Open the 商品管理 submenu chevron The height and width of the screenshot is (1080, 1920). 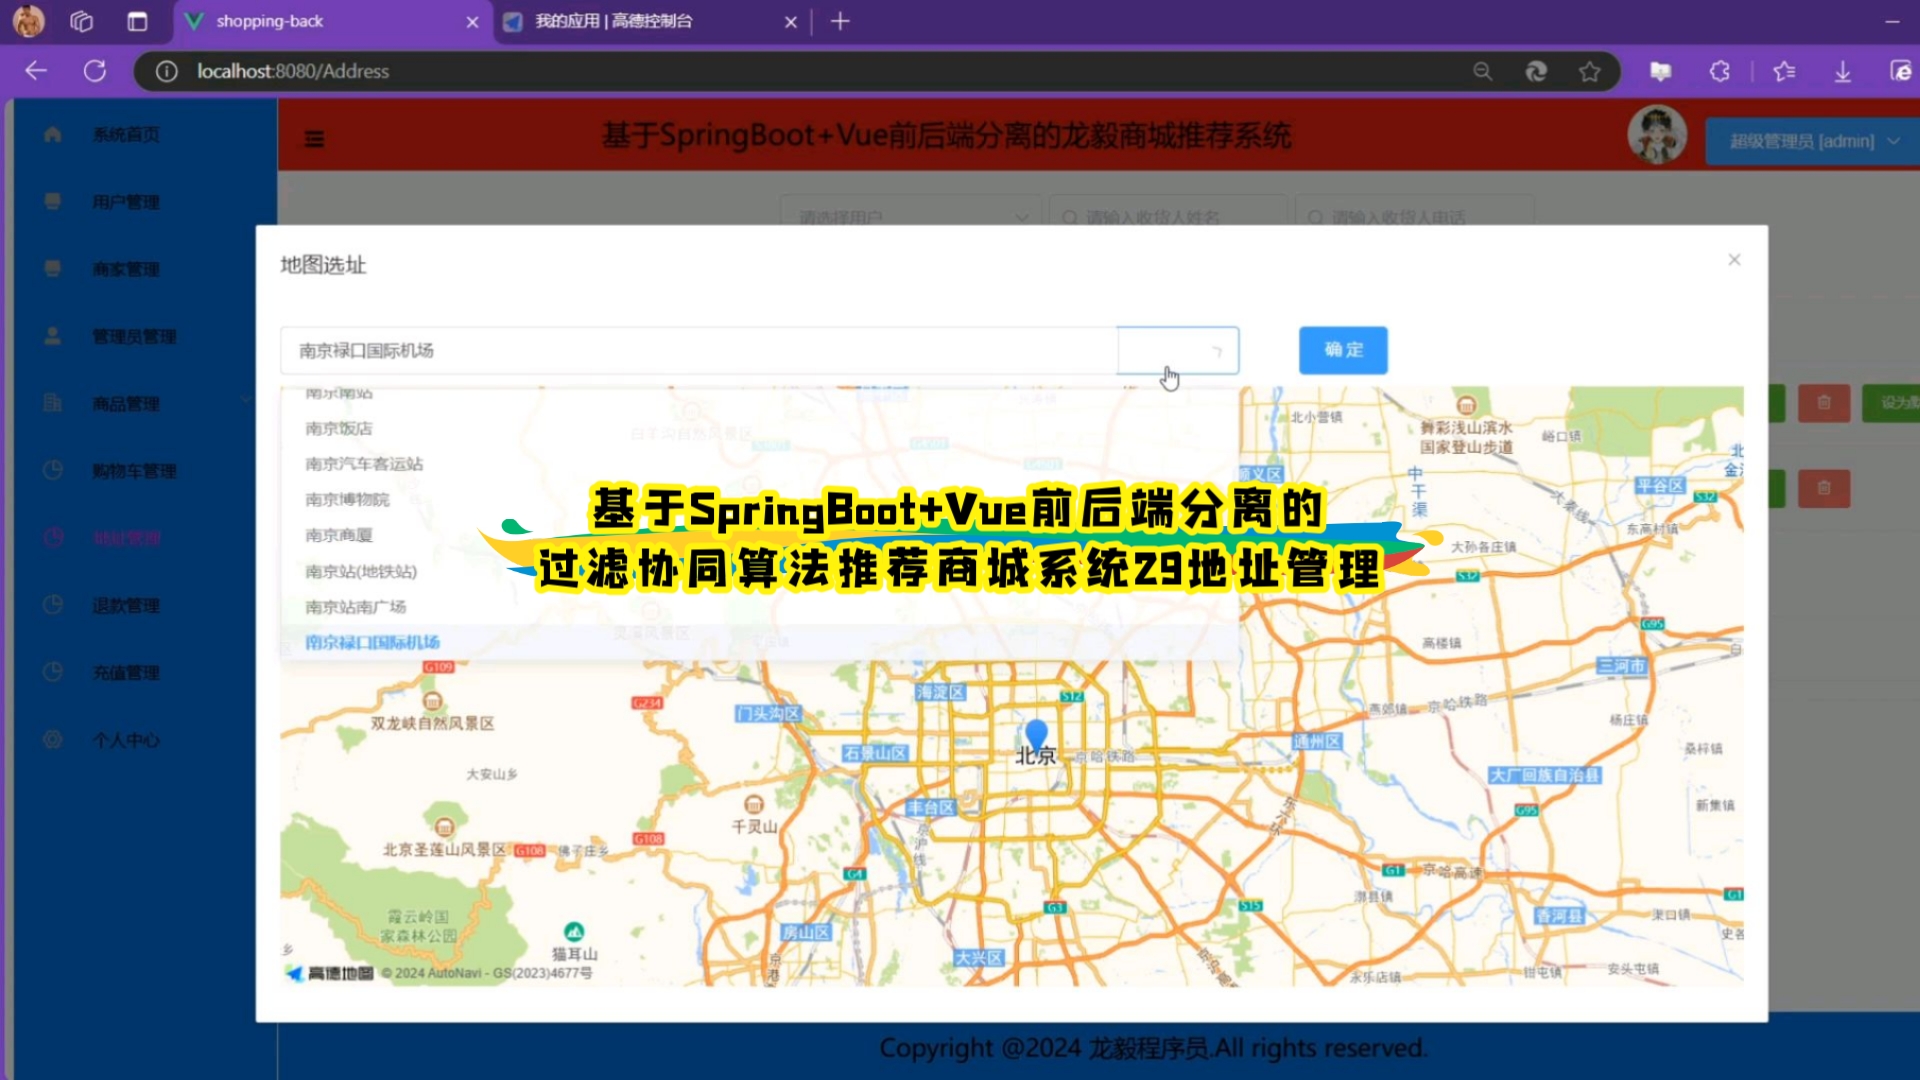point(246,399)
